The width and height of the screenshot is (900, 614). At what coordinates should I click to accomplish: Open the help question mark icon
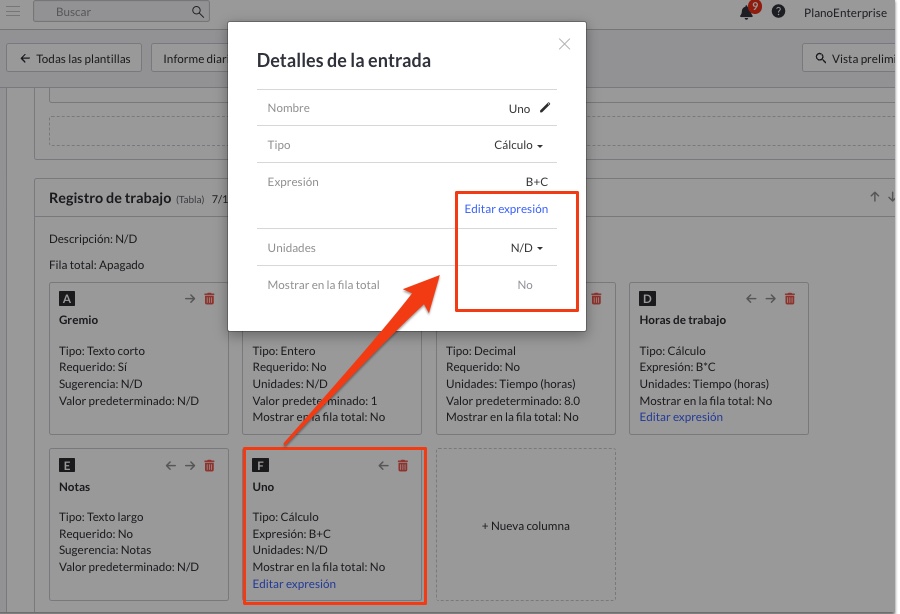(778, 11)
